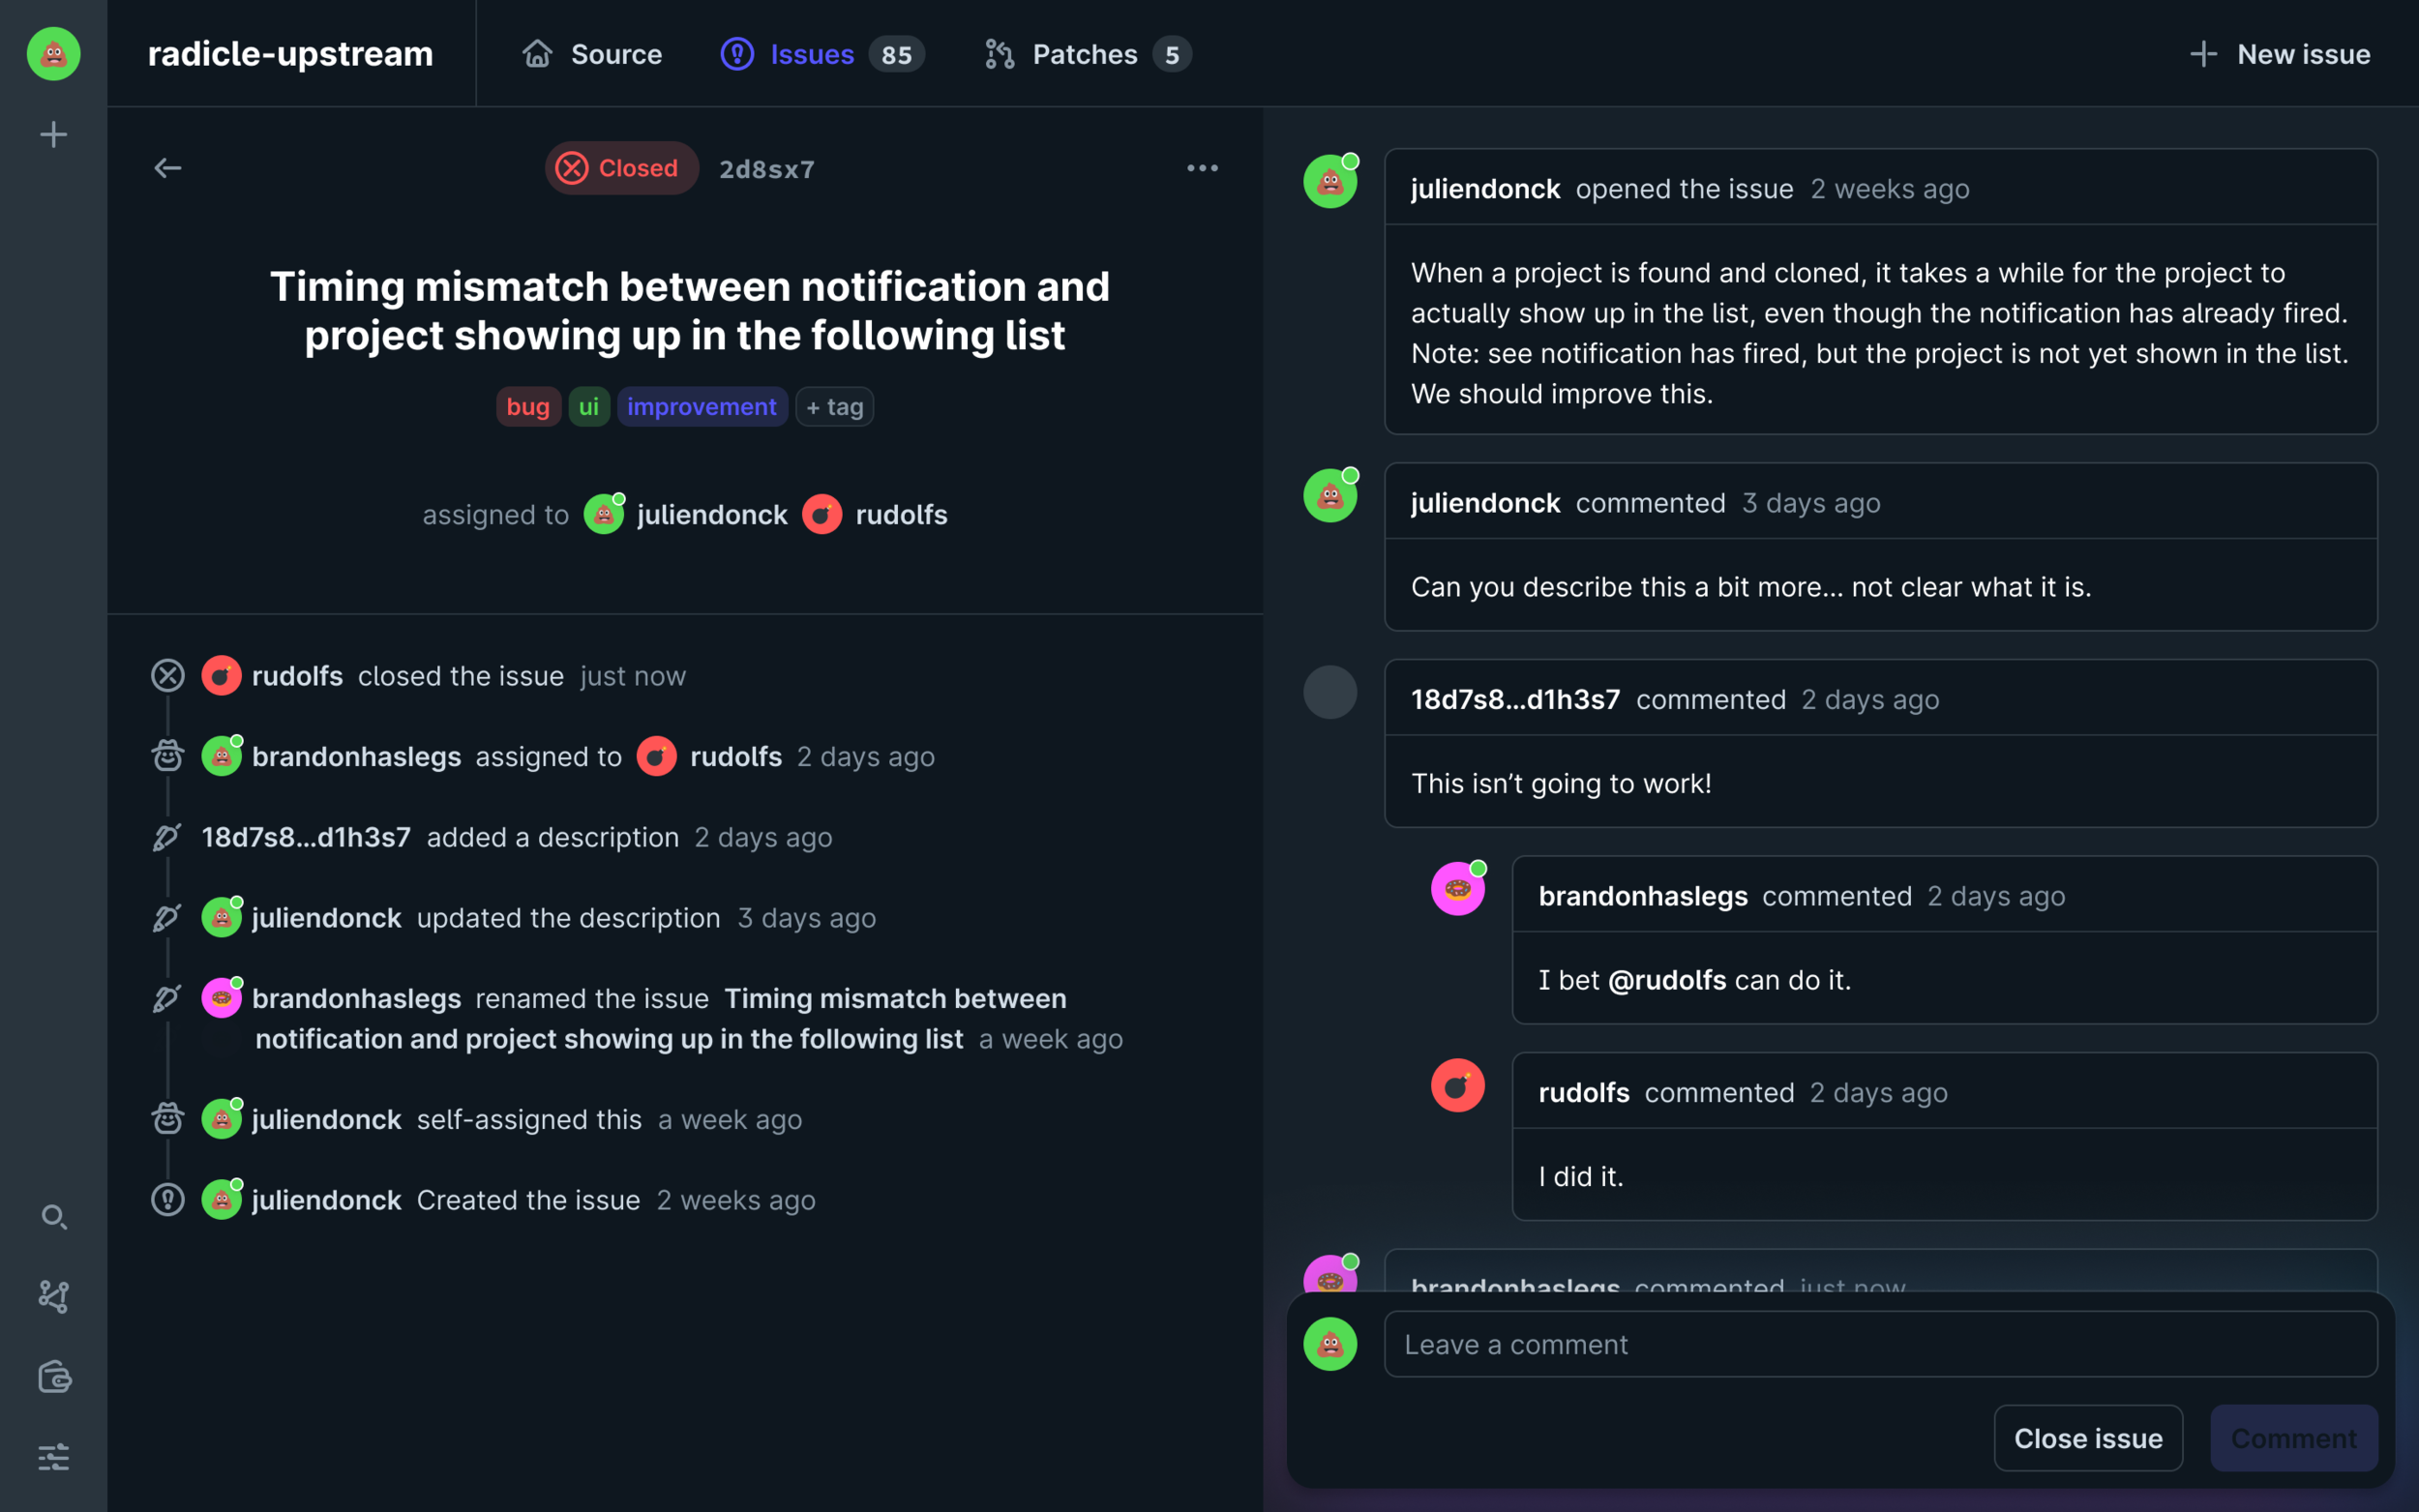This screenshot has width=2419, height=1512.
Task: Click the plus icon to add a project
Action: click(x=53, y=133)
